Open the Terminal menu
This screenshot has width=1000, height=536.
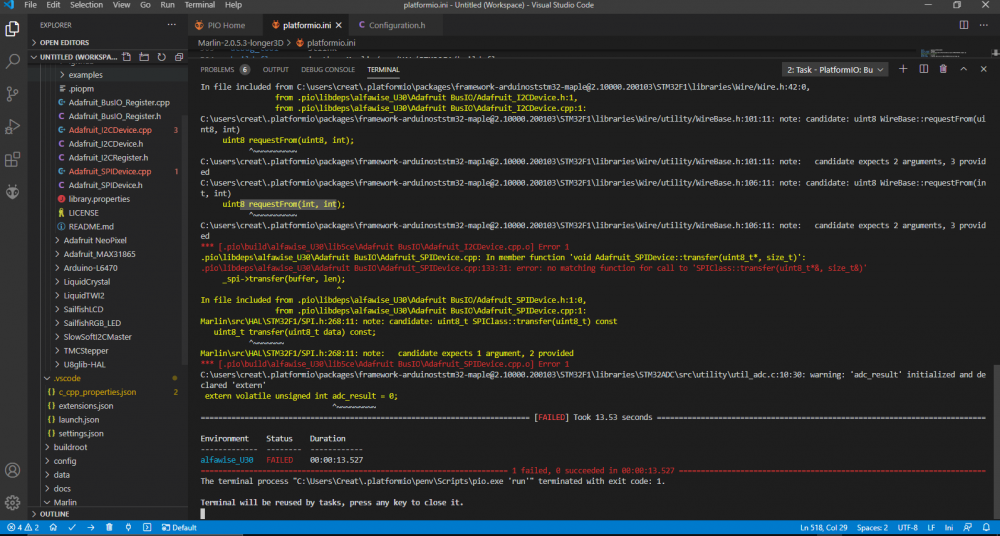[200, 5]
